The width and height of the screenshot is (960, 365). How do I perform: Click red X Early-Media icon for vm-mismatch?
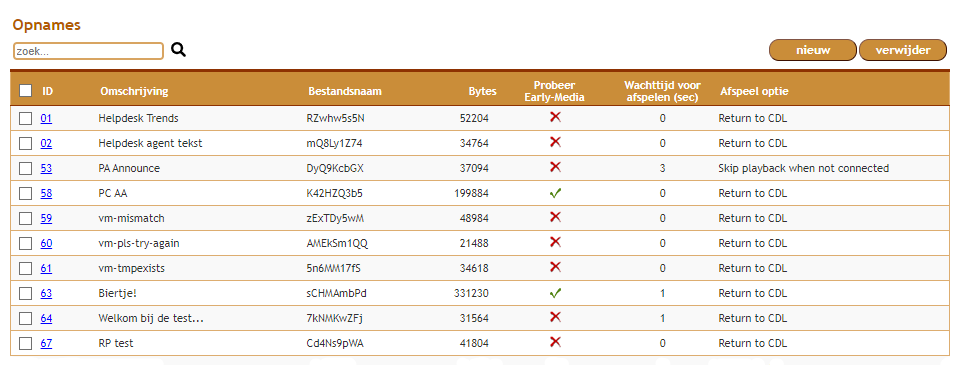click(x=555, y=217)
